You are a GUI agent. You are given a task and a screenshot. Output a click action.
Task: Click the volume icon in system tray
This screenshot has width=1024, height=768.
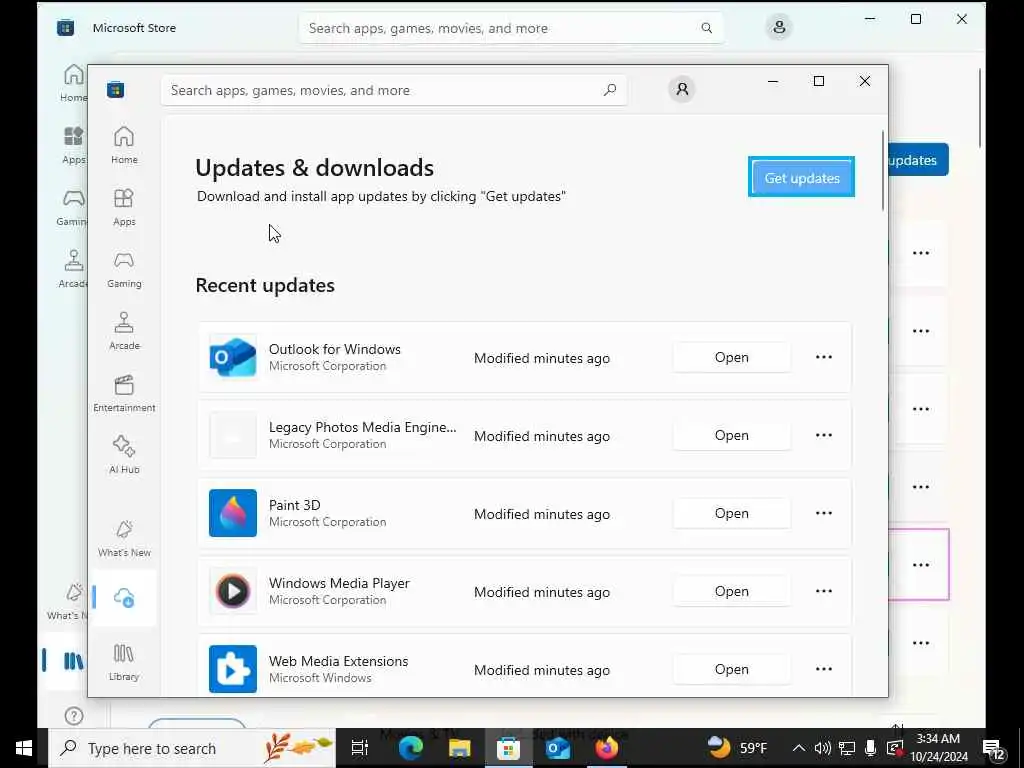[822, 748]
